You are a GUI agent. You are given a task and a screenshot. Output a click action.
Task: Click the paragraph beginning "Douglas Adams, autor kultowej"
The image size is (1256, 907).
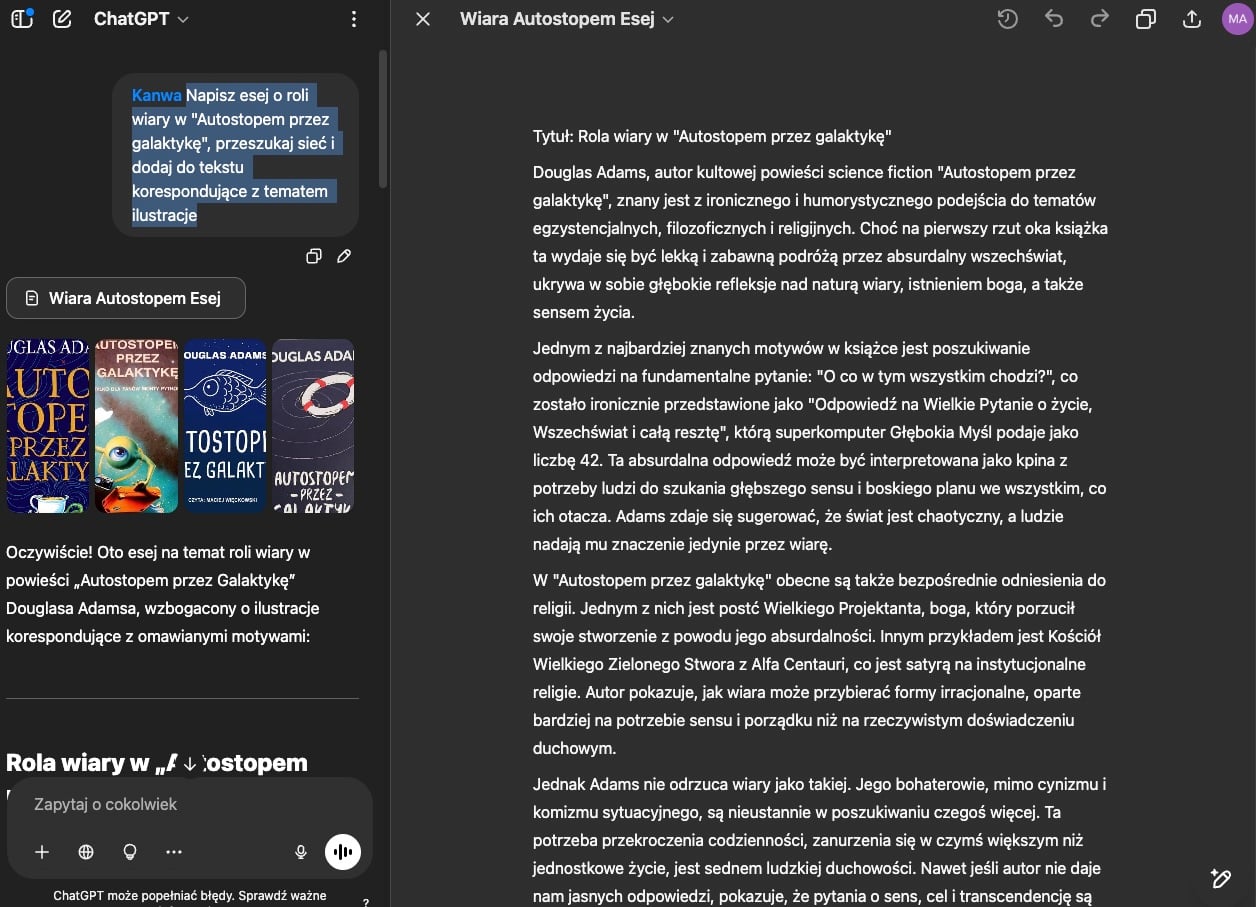point(820,242)
